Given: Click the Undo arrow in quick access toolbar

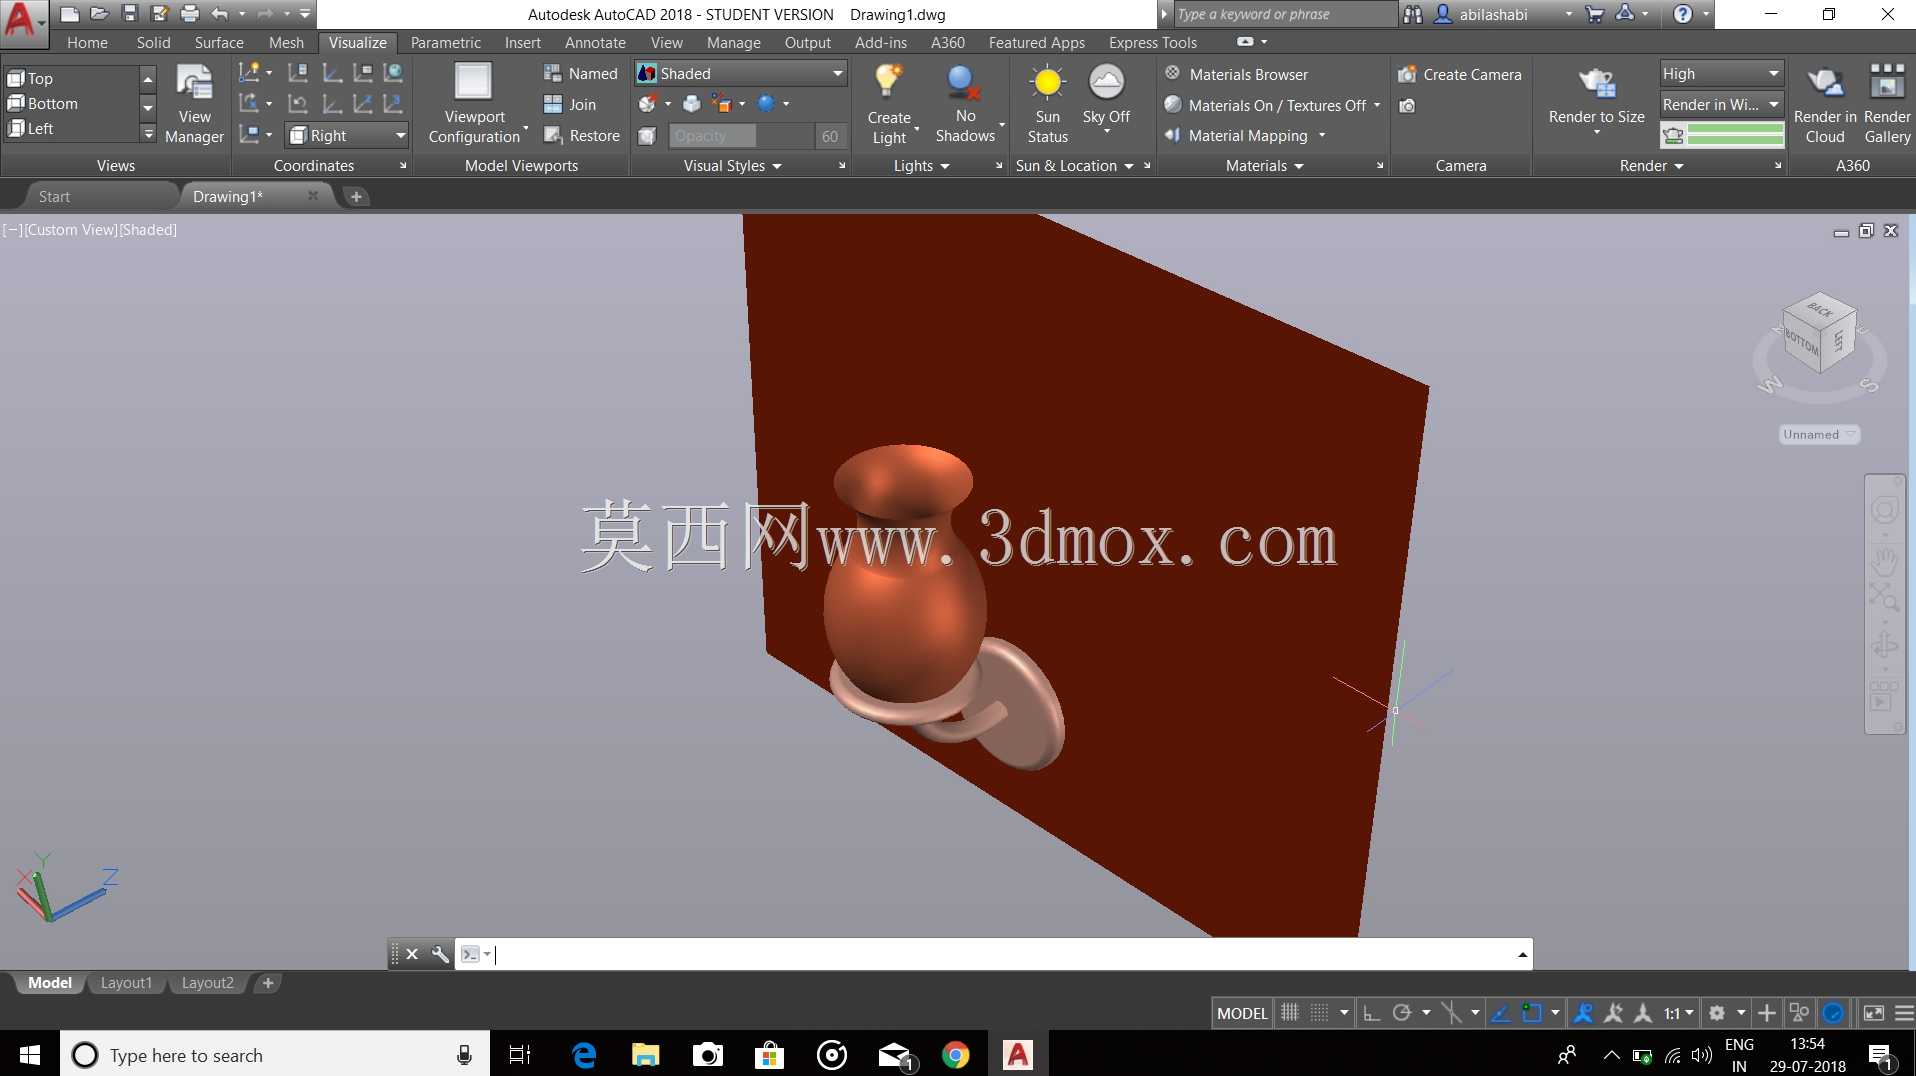Looking at the screenshot, I should [x=220, y=14].
